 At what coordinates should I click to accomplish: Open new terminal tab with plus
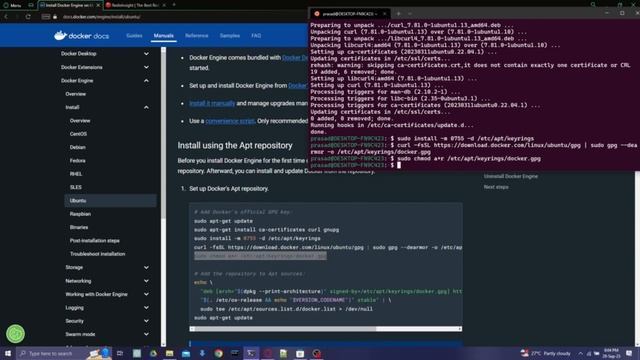pos(398,13)
